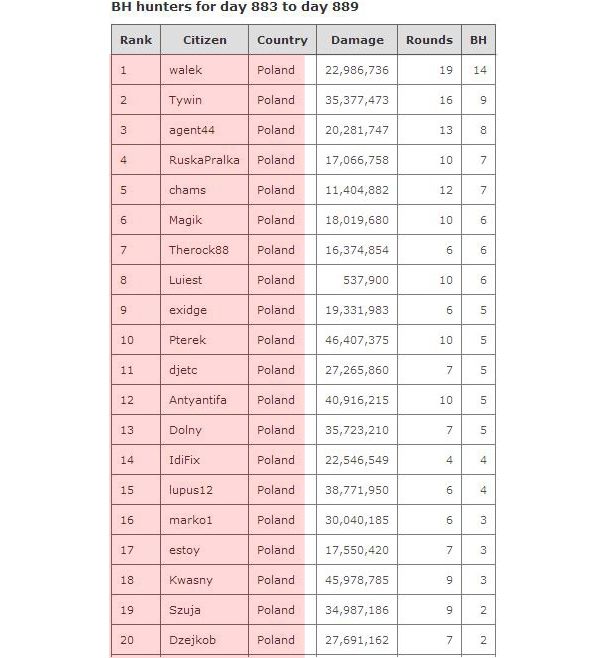Click on citizen chams
Image resolution: width=607 pixels, height=658 pixels.
pyautogui.click(x=187, y=190)
